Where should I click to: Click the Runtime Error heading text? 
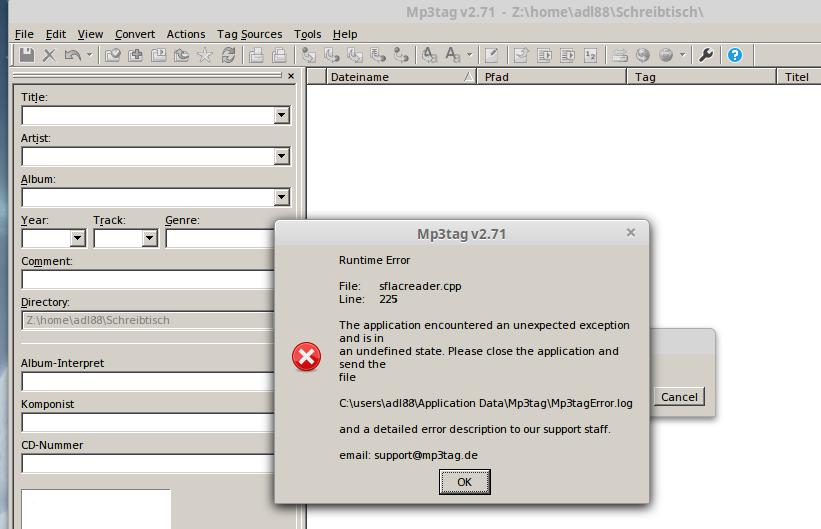(x=374, y=260)
